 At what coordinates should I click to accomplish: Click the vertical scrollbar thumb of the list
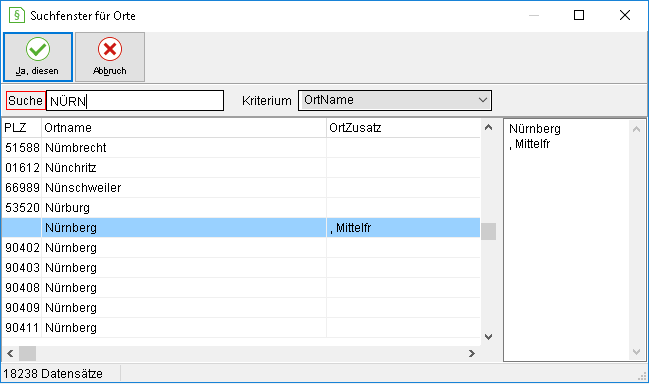click(x=488, y=231)
